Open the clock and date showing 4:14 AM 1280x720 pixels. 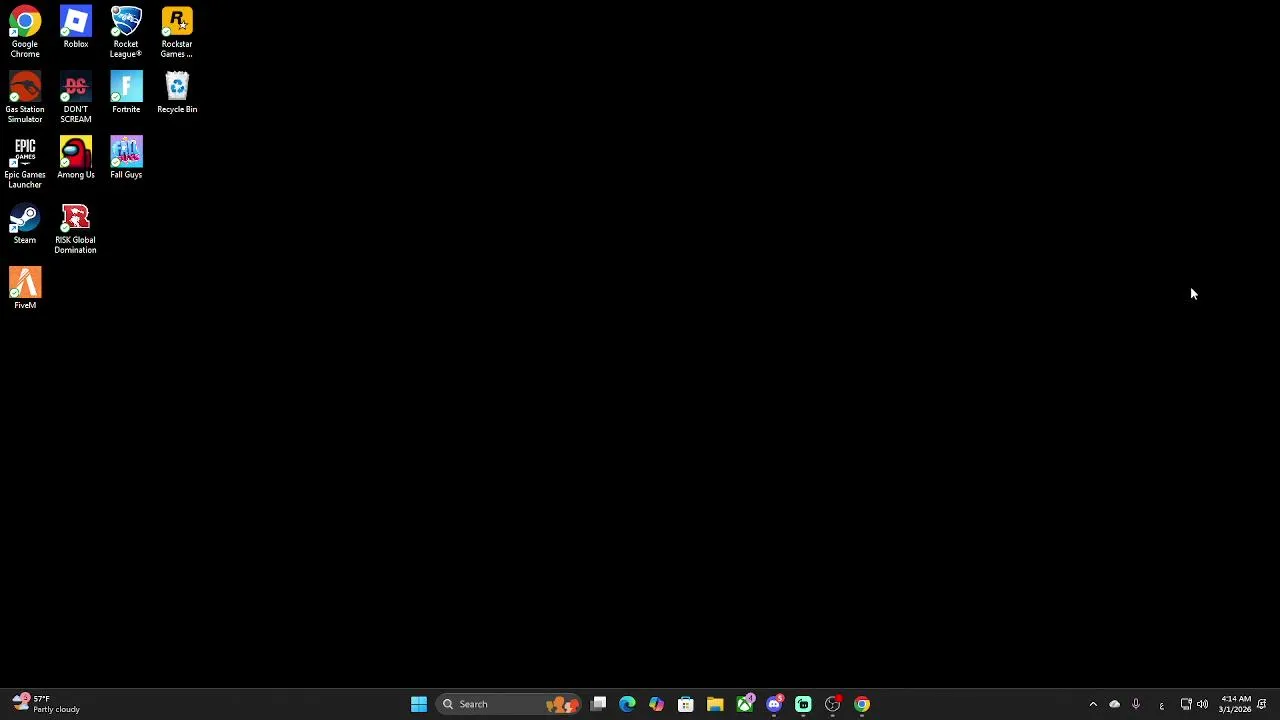point(1235,704)
